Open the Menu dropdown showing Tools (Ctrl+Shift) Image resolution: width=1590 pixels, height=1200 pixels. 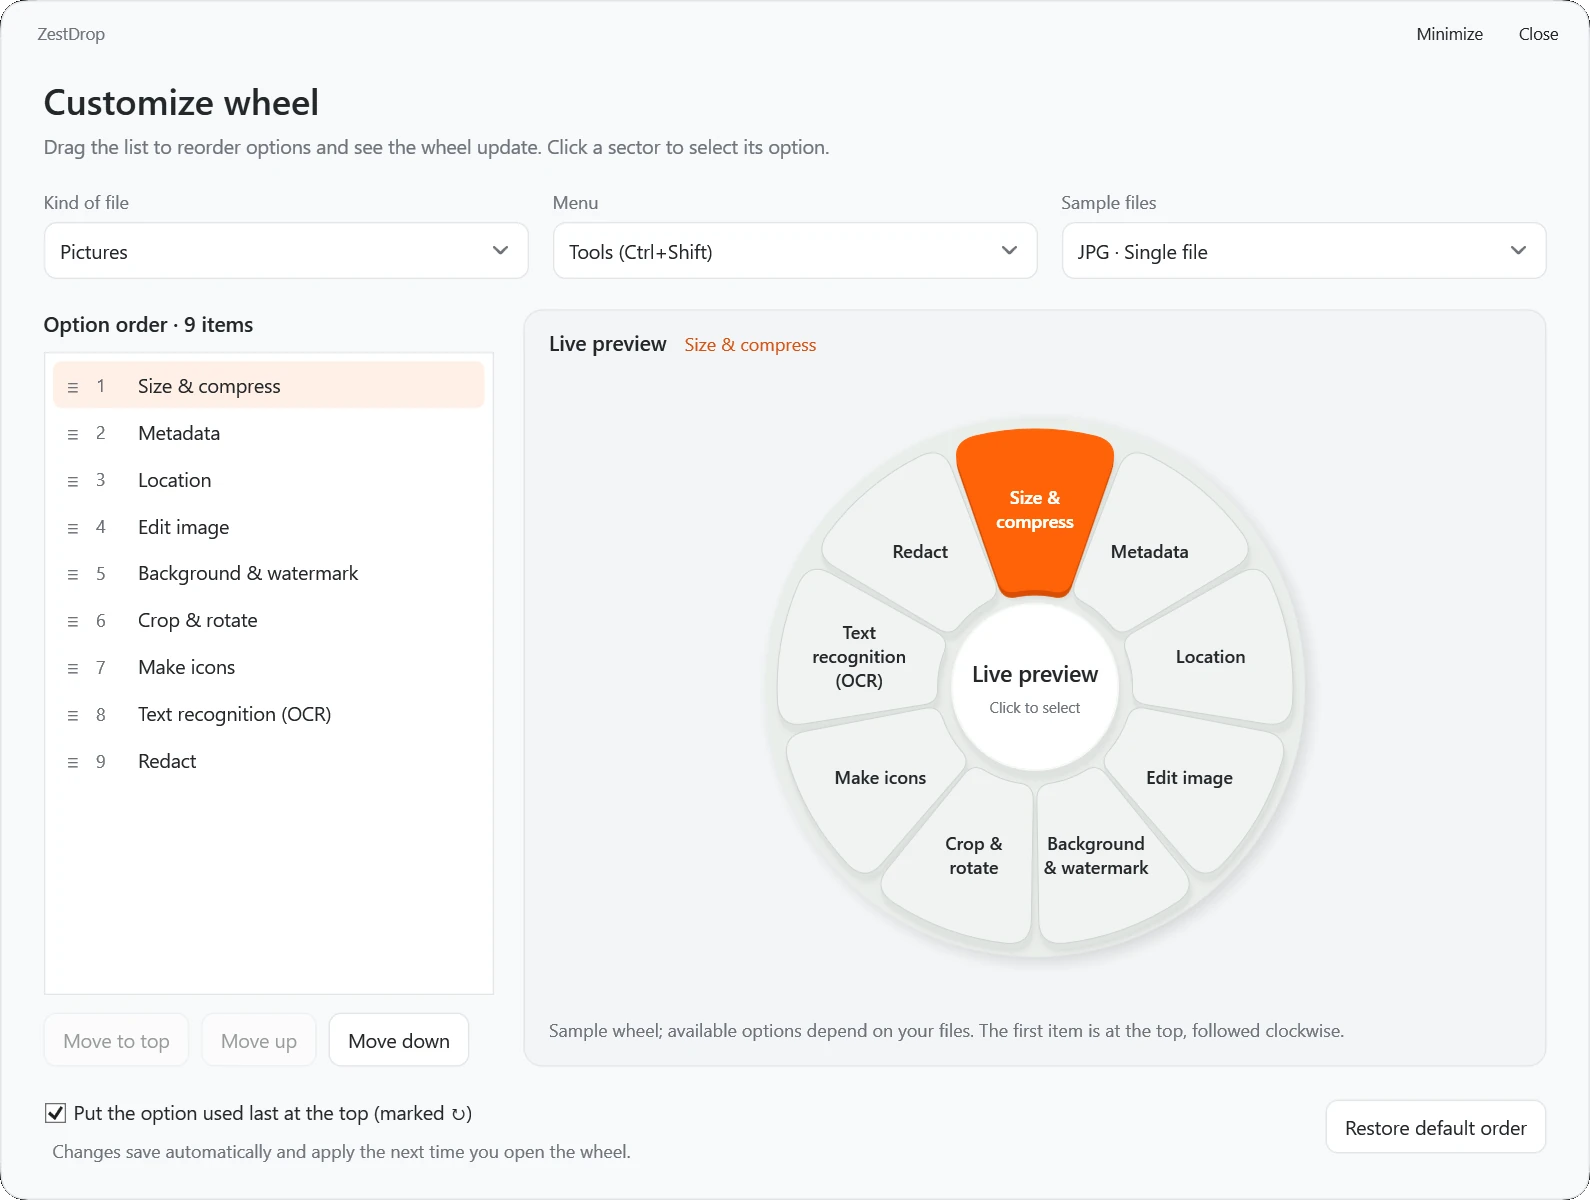pos(795,251)
